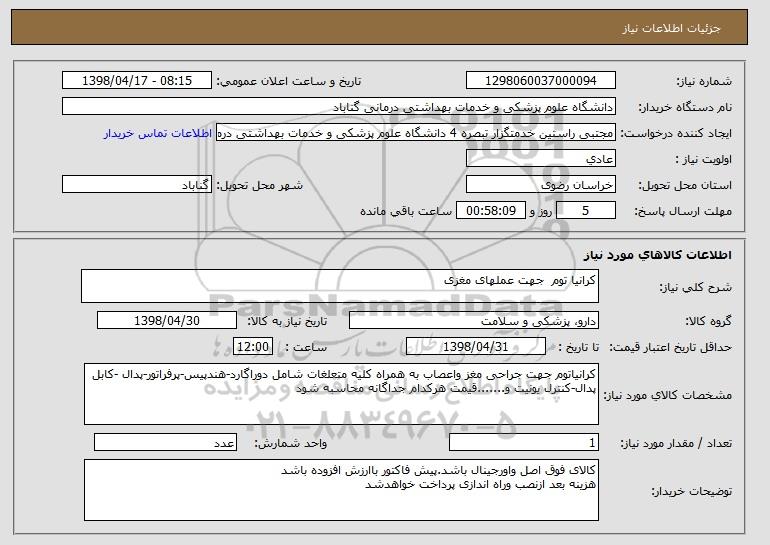Click the quantity field showing 1
Screen dimensions: 770x545
tap(524, 442)
